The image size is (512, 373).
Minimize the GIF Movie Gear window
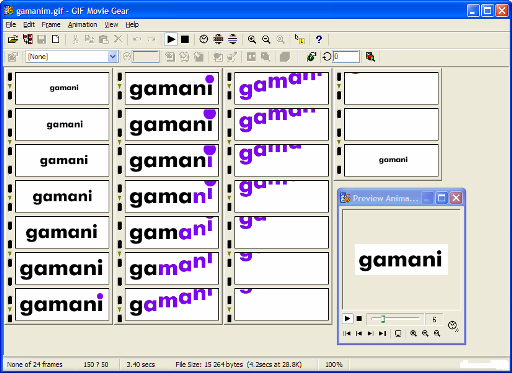(473, 11)
